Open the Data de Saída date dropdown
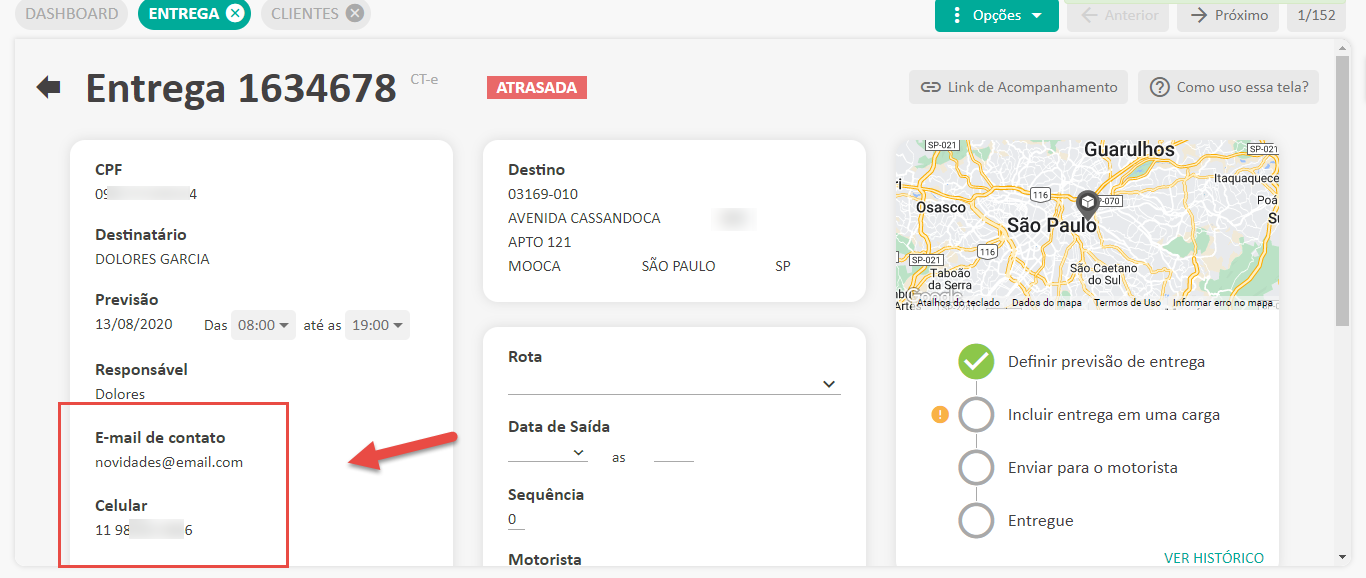The height and width of the screenshot is (578, 1366). click(x=548, y=452)
